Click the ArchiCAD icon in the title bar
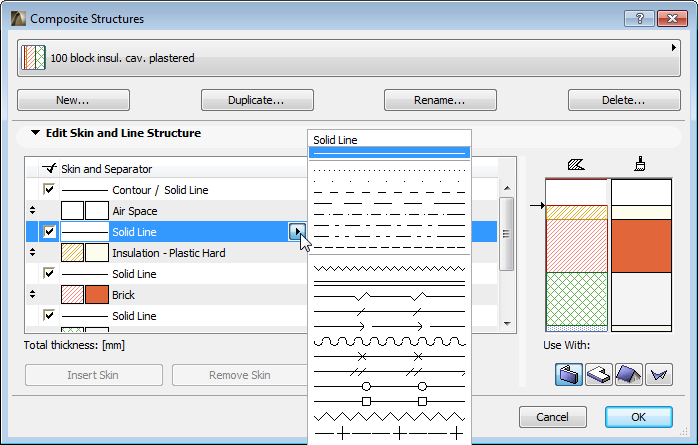The width and height of the screenshot is (698, 445). tap(18, 19)
